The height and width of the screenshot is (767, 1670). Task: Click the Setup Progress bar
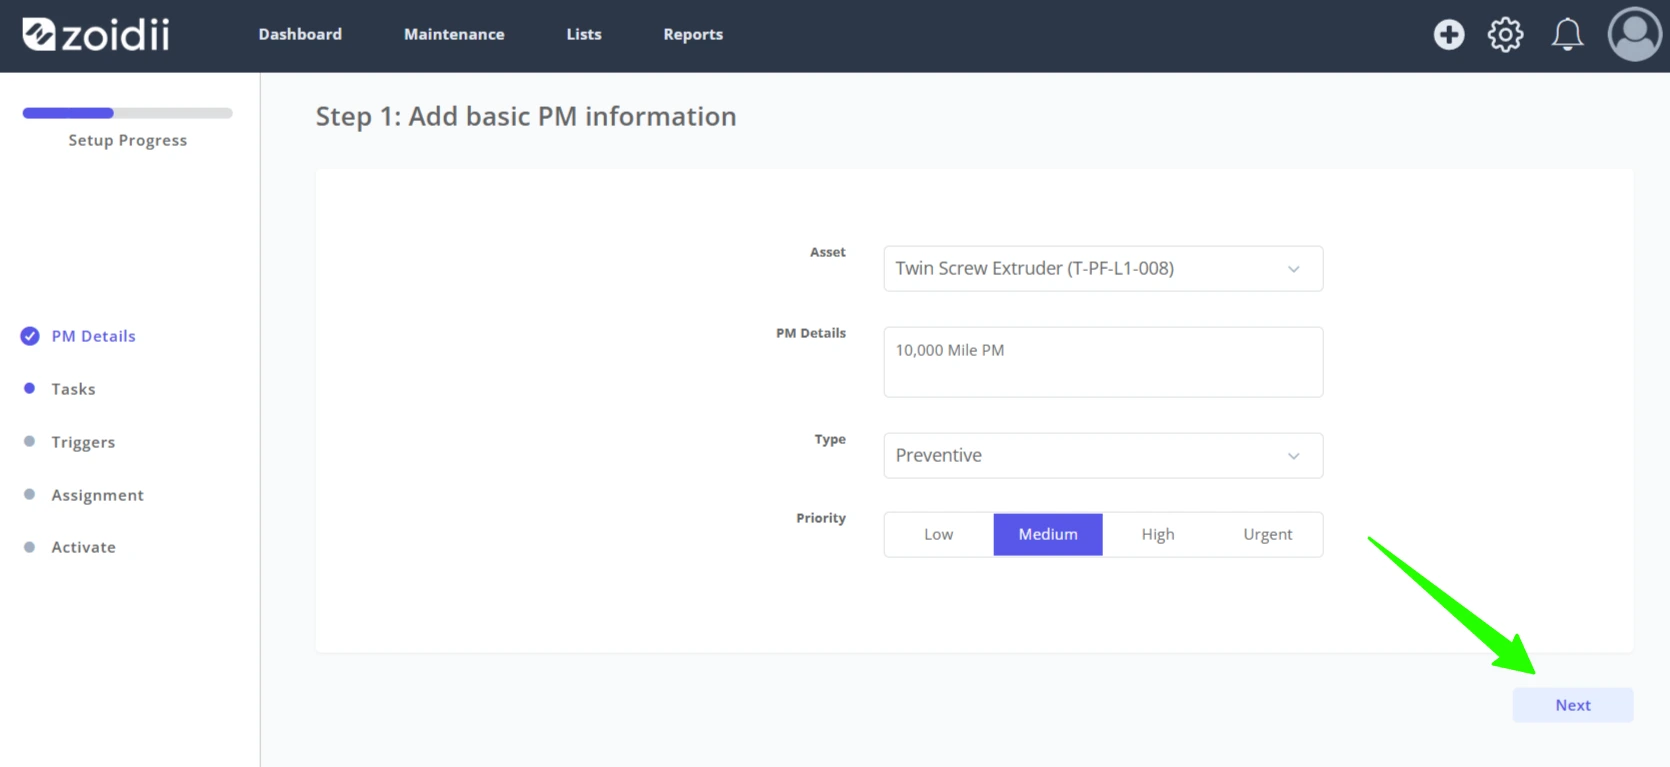(x=128, y=113)
